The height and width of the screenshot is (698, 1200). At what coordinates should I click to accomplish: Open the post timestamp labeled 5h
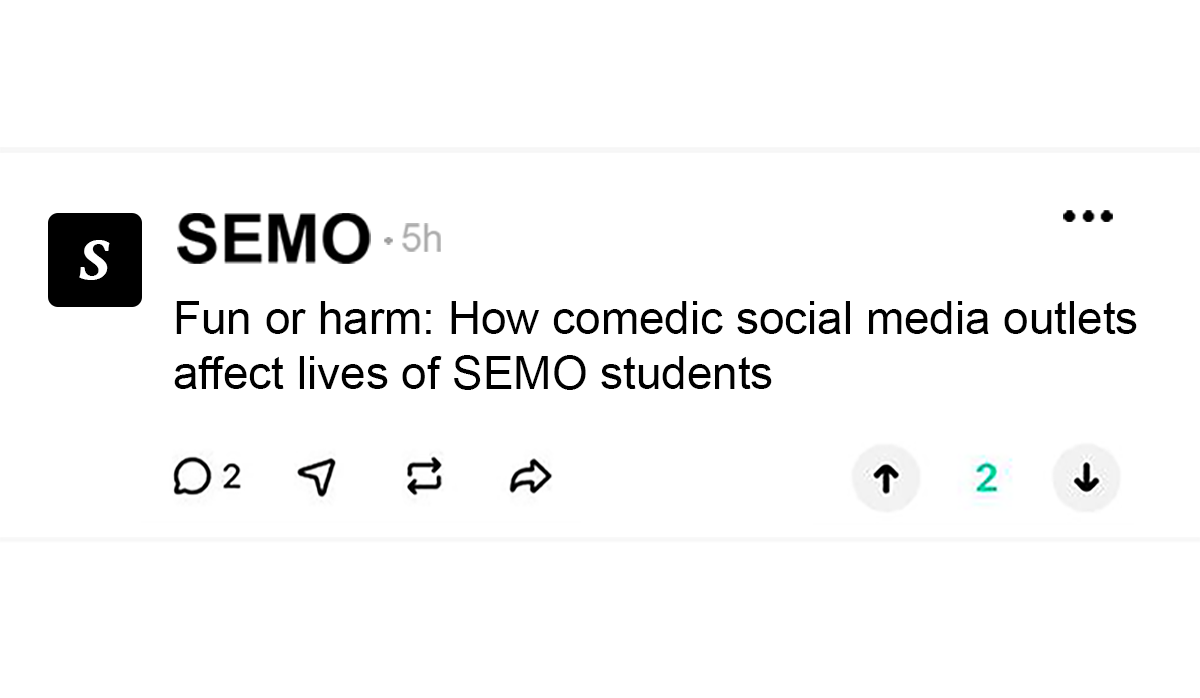click(x=423, y=240)
